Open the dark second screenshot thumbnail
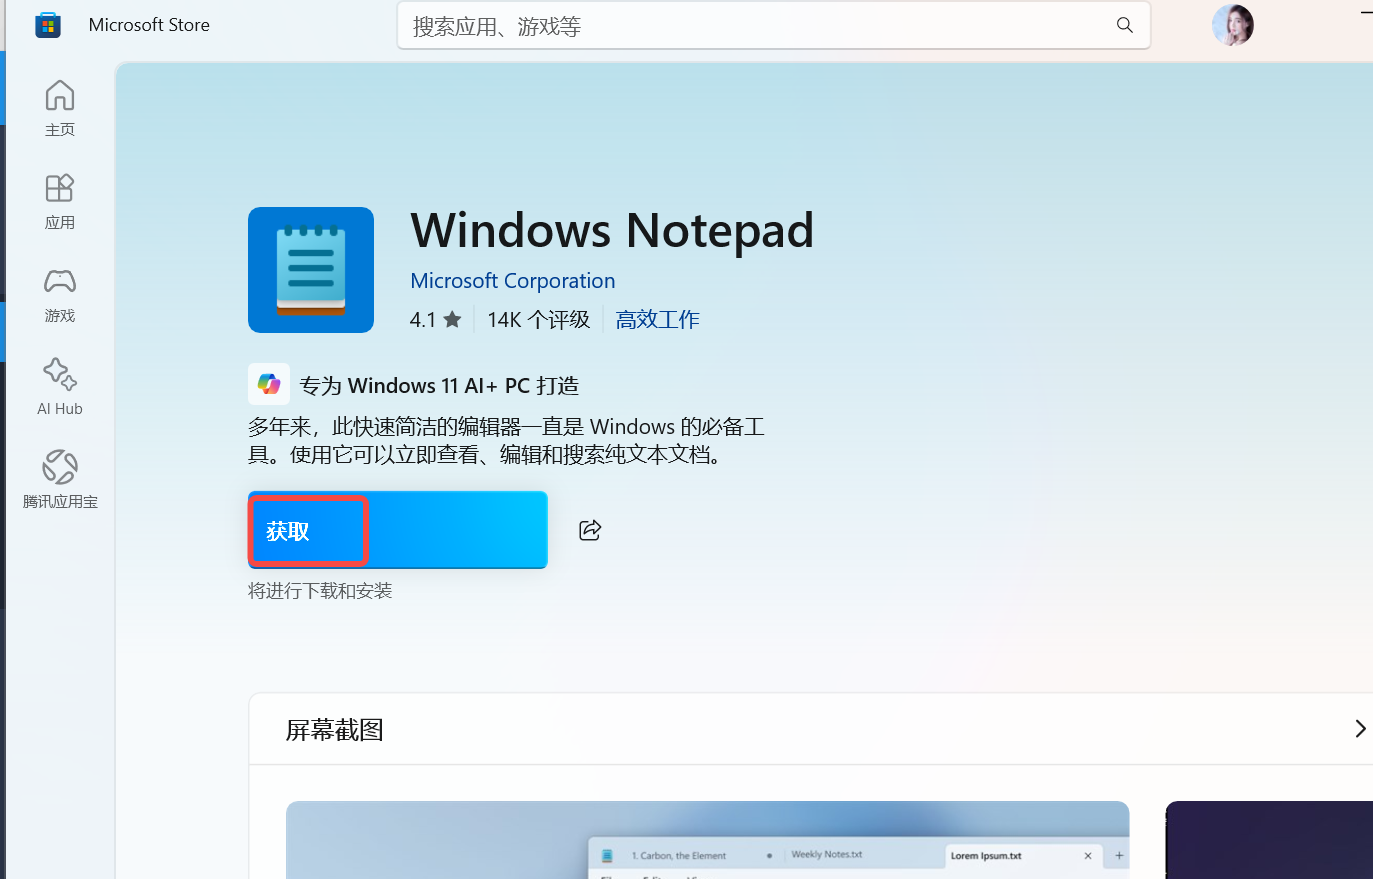The image size is (1373, 879). 1270,840
